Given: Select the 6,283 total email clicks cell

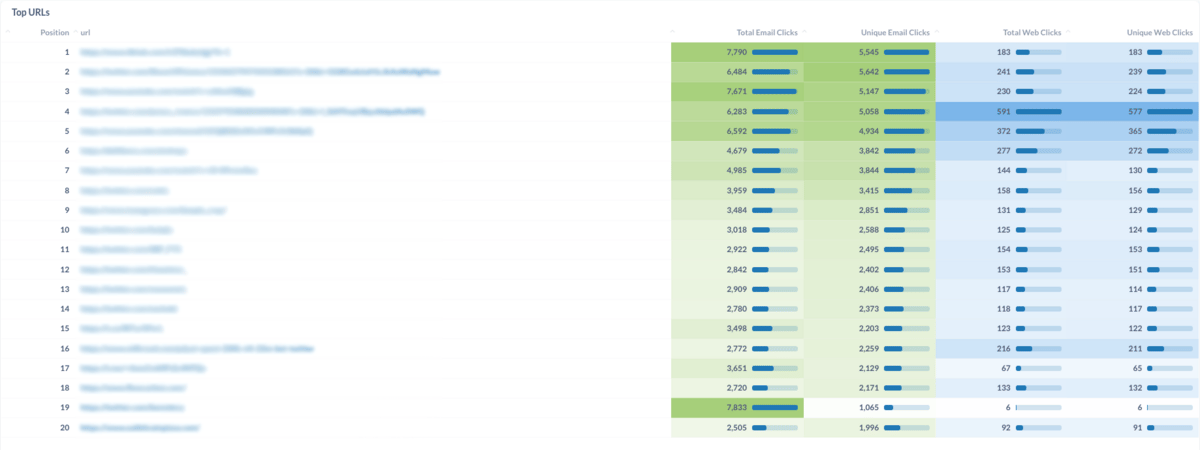Looking at the screenshot, I should point(735,111).
